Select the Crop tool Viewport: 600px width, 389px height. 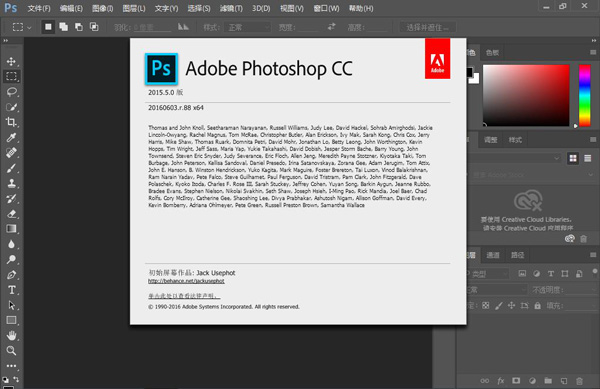pyautogui.click(x=11, y=122)
